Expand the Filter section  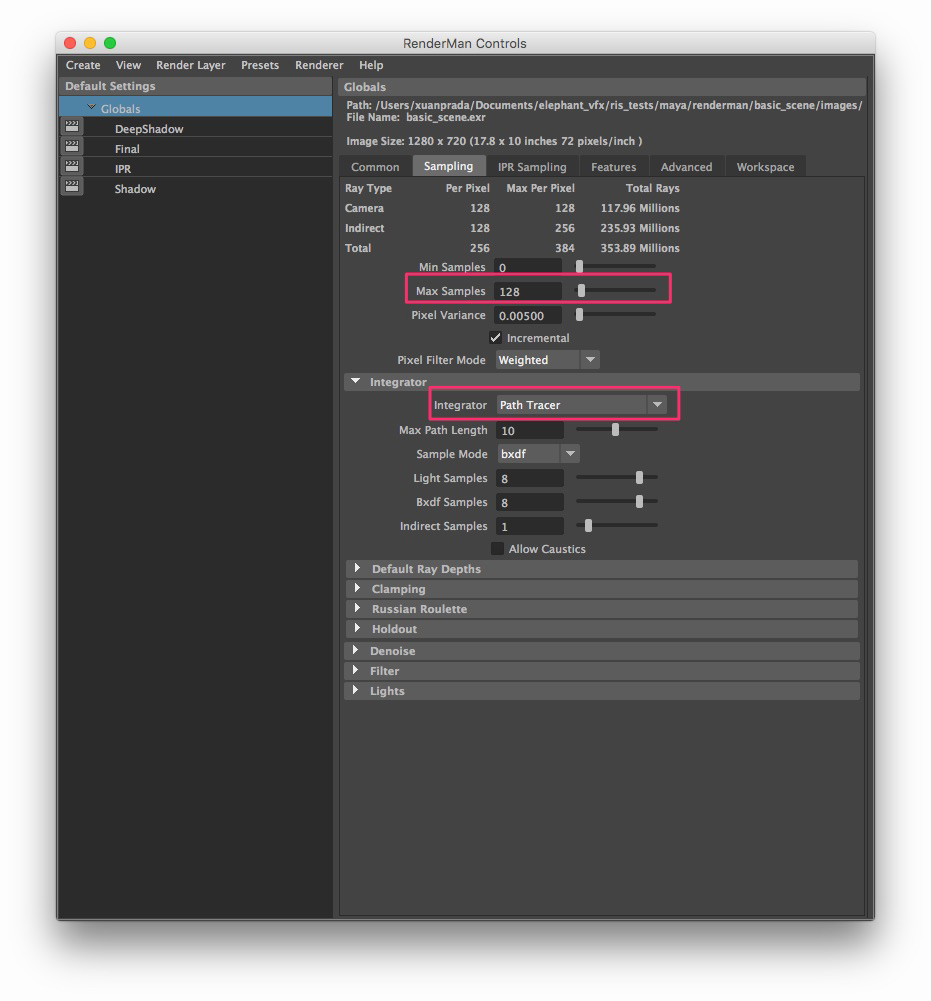(x=356, y=670)
